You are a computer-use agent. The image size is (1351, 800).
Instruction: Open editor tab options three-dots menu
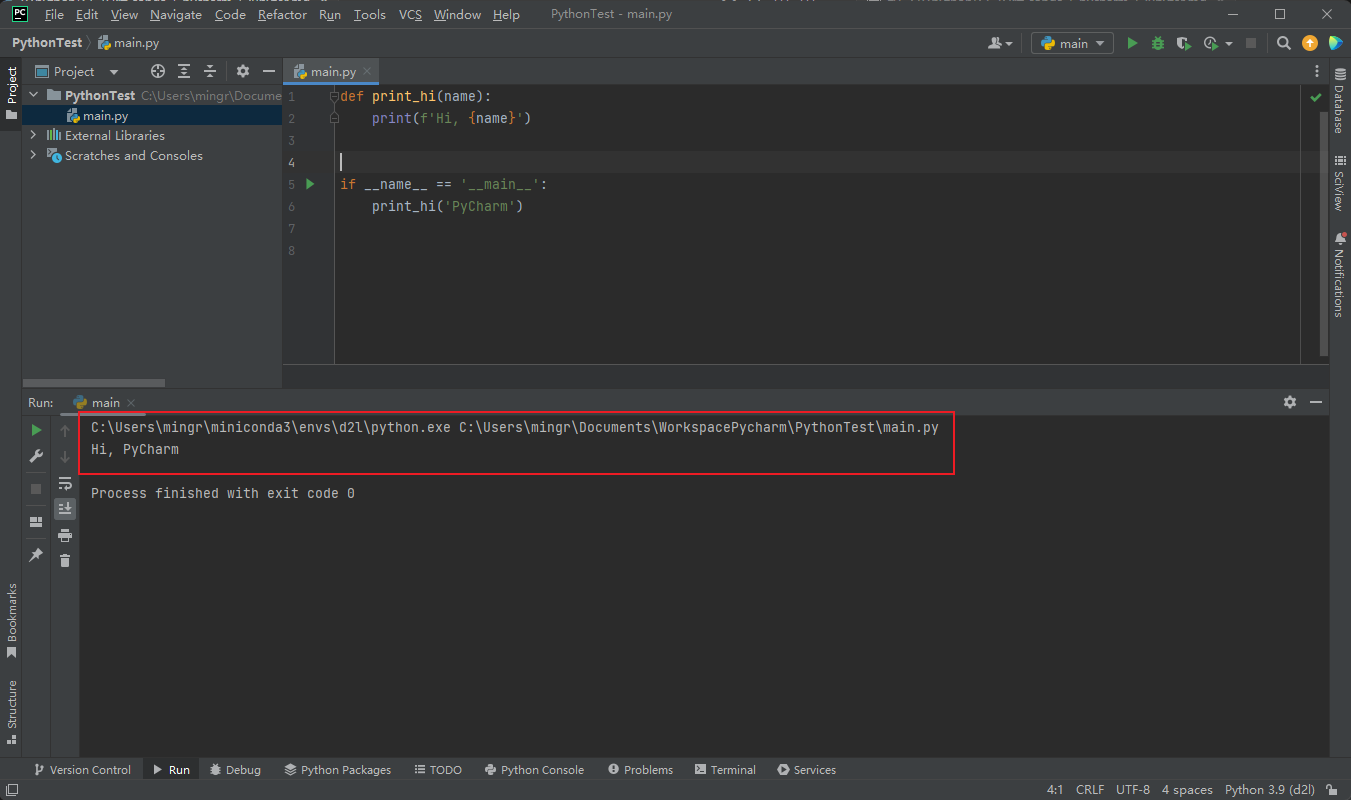pyautogui.click(x=1317, y=71)
